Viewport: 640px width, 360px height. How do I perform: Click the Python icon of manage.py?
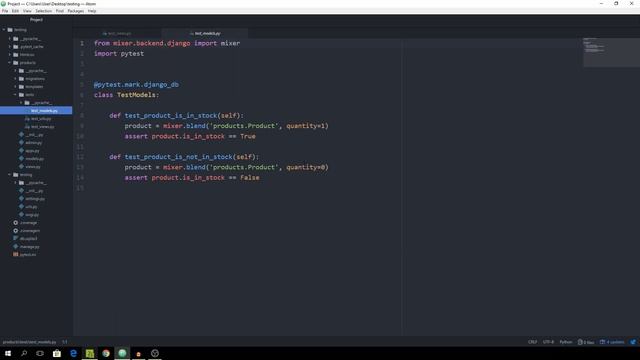coord(16,247)
